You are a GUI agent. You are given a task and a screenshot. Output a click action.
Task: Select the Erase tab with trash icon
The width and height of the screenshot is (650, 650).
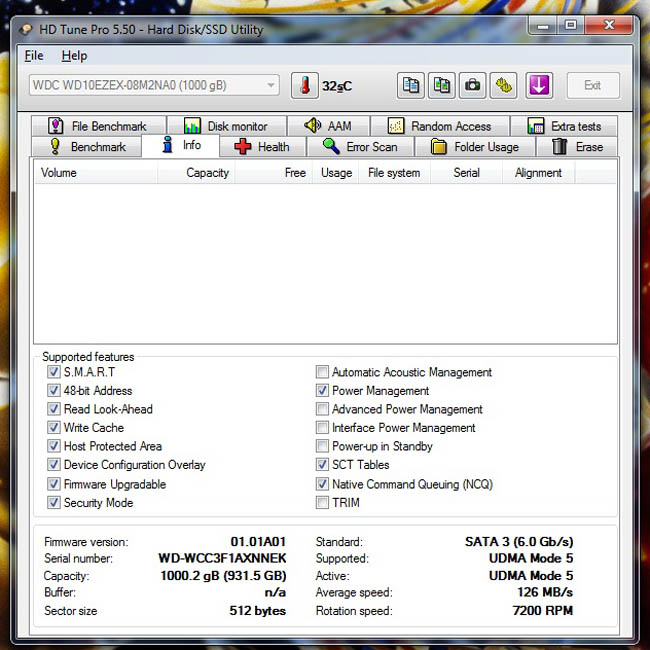coord(577,147)
